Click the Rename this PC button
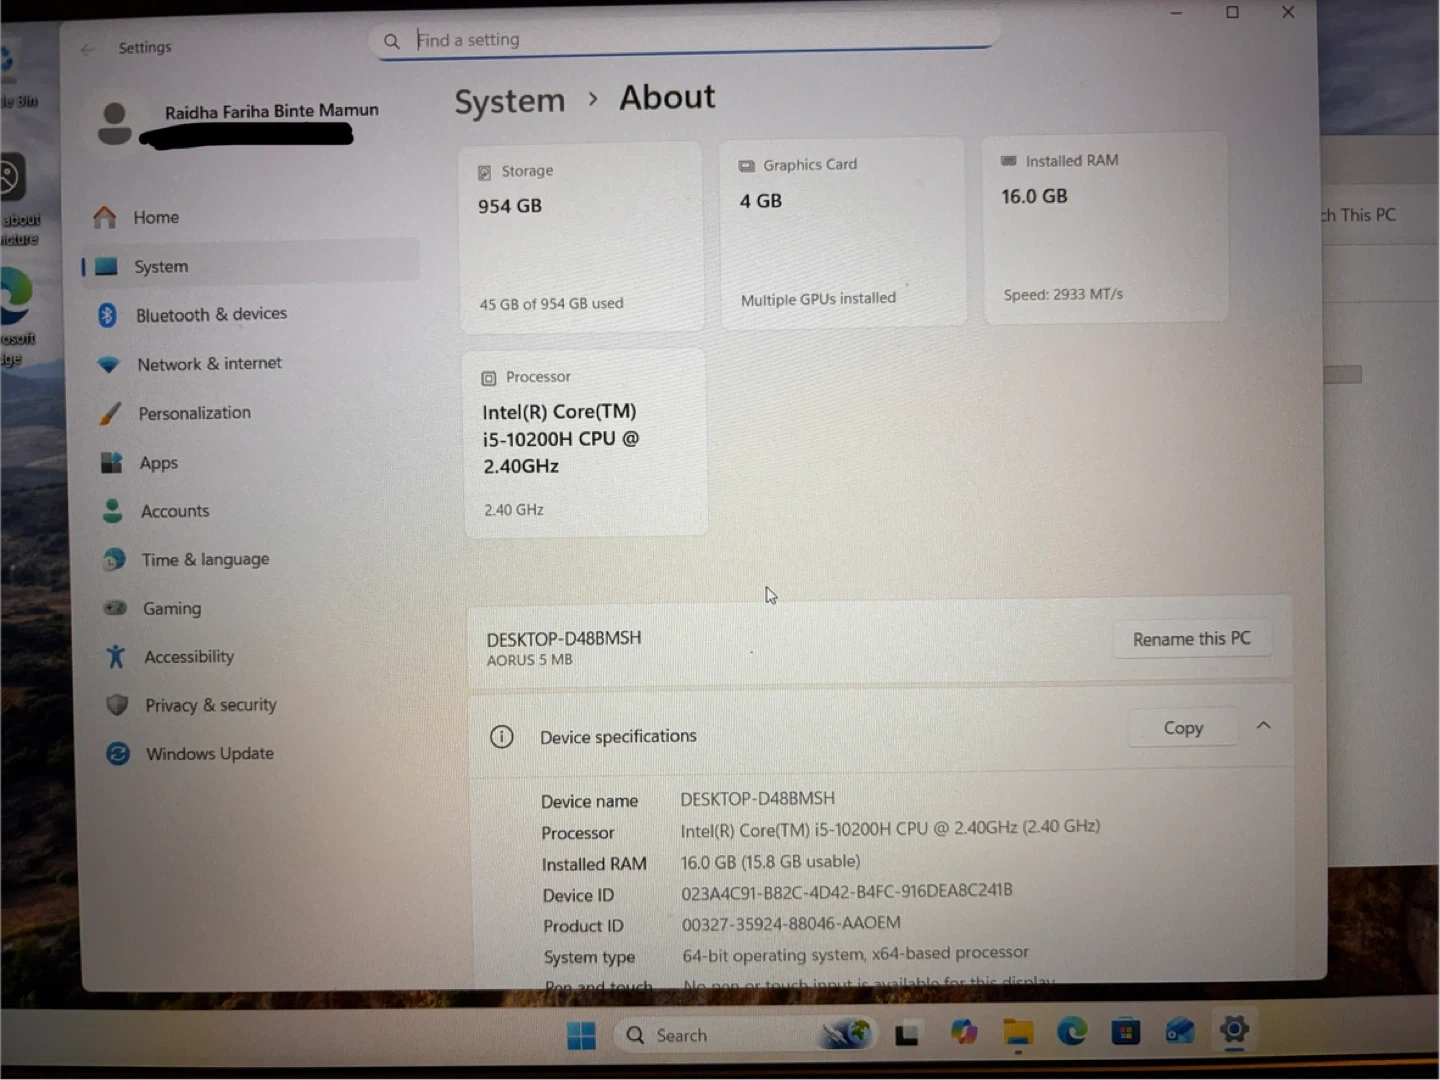 tap(1191, 639)
